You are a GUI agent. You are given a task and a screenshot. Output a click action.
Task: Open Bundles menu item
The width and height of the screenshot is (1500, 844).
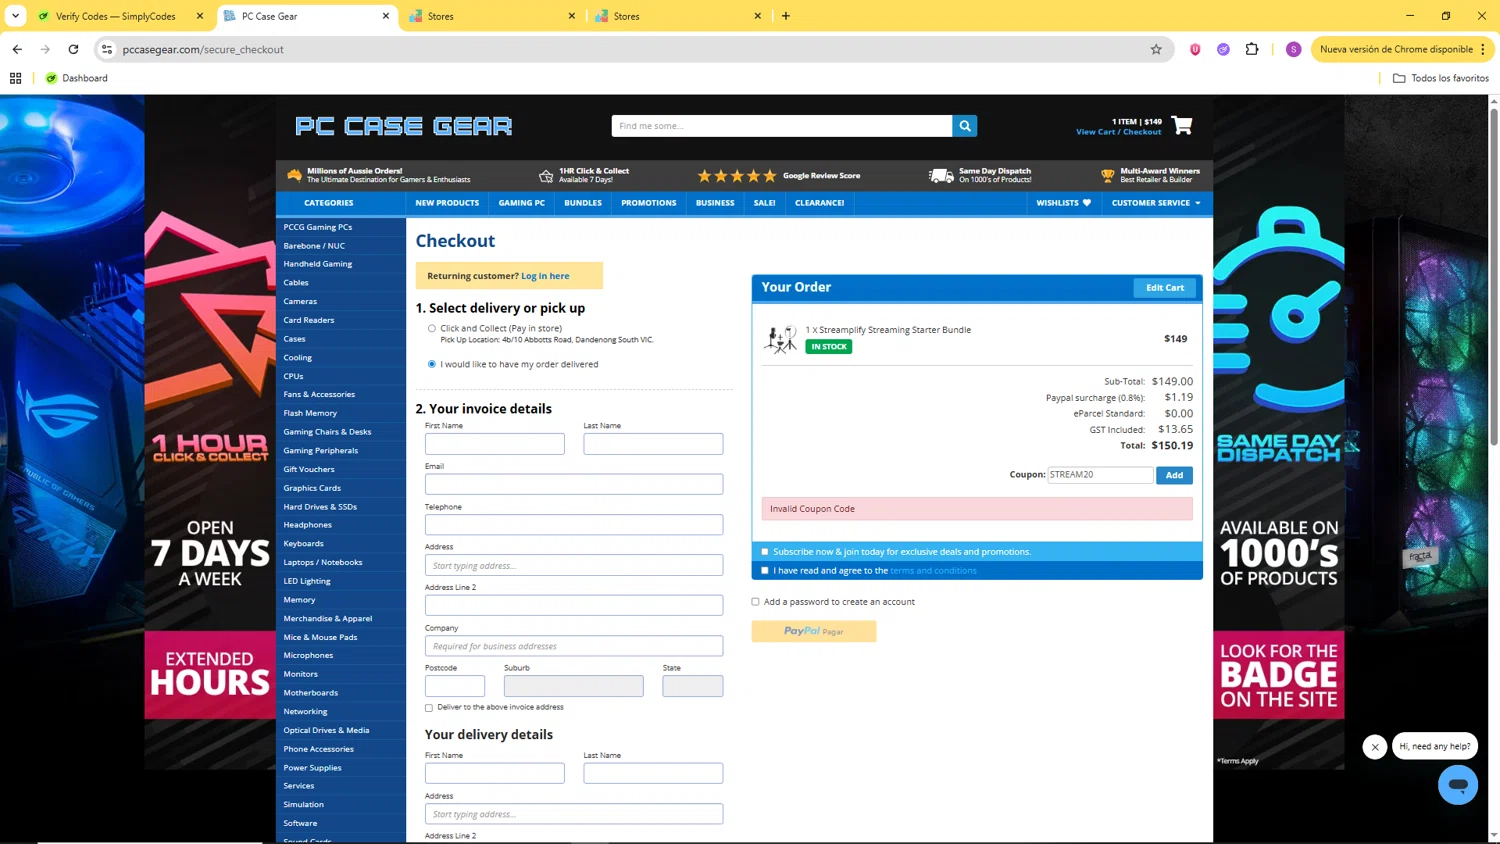(x=583, y=203)
